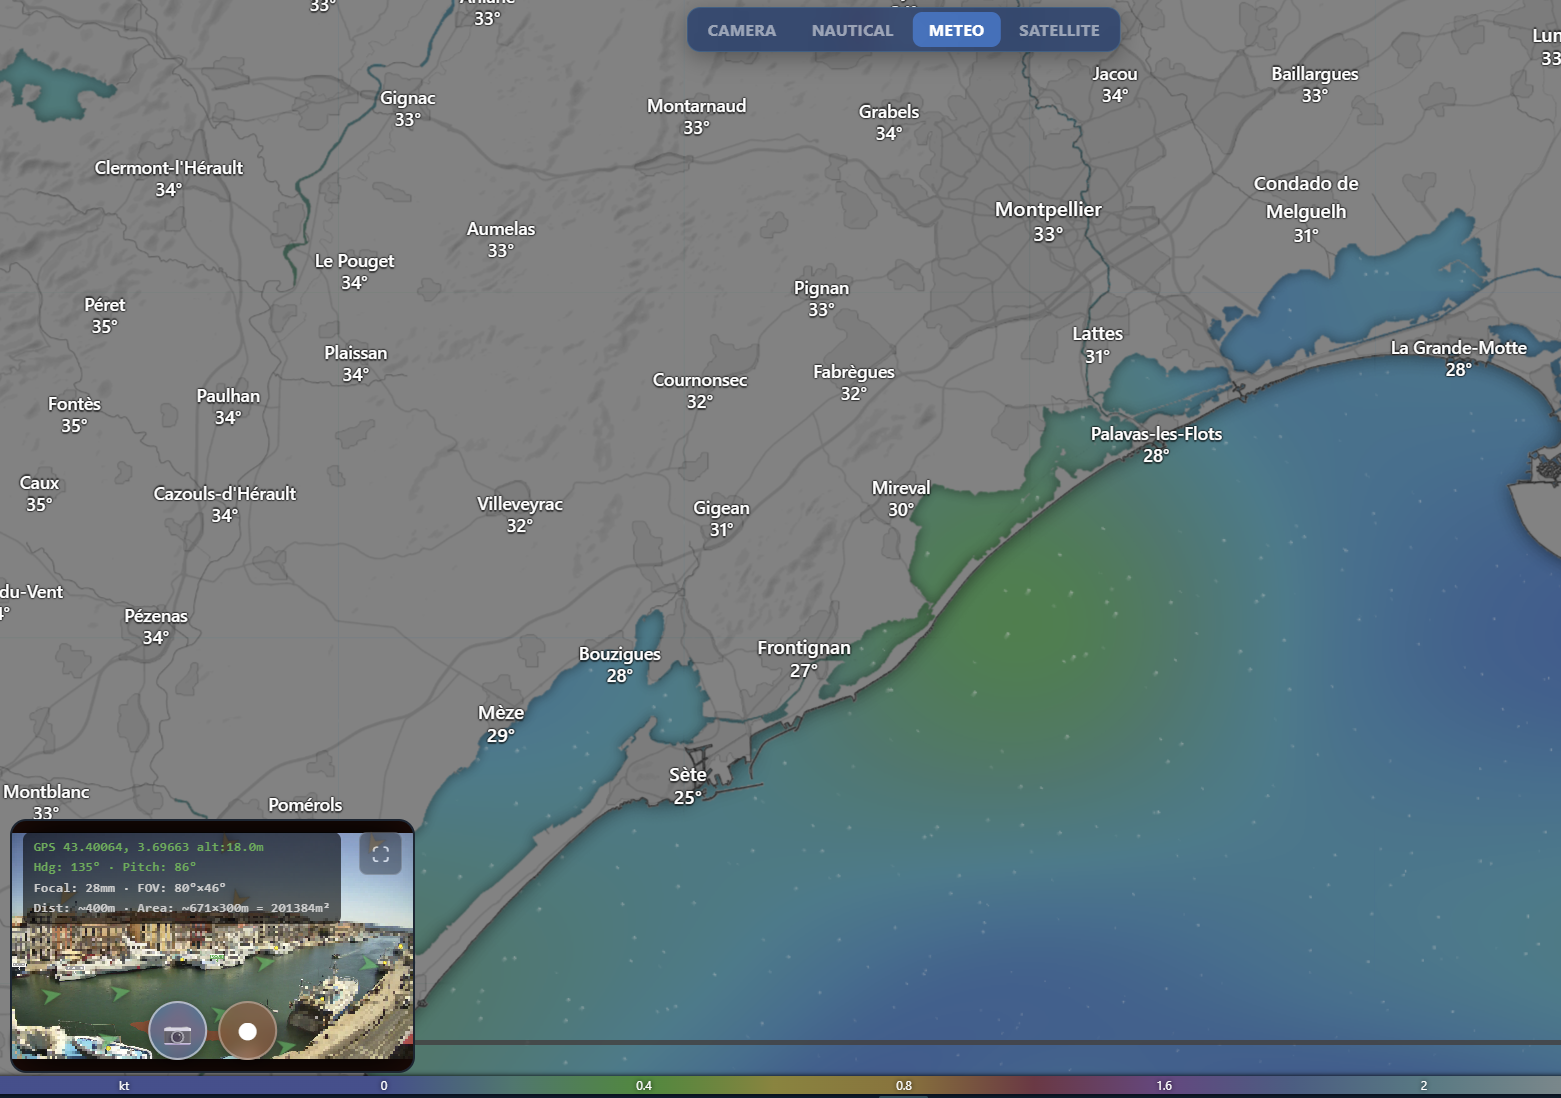The height and width of the screenshot is (1098, 1561).
Task: Click the Gigean town label
Action: (x=721, y=508)
